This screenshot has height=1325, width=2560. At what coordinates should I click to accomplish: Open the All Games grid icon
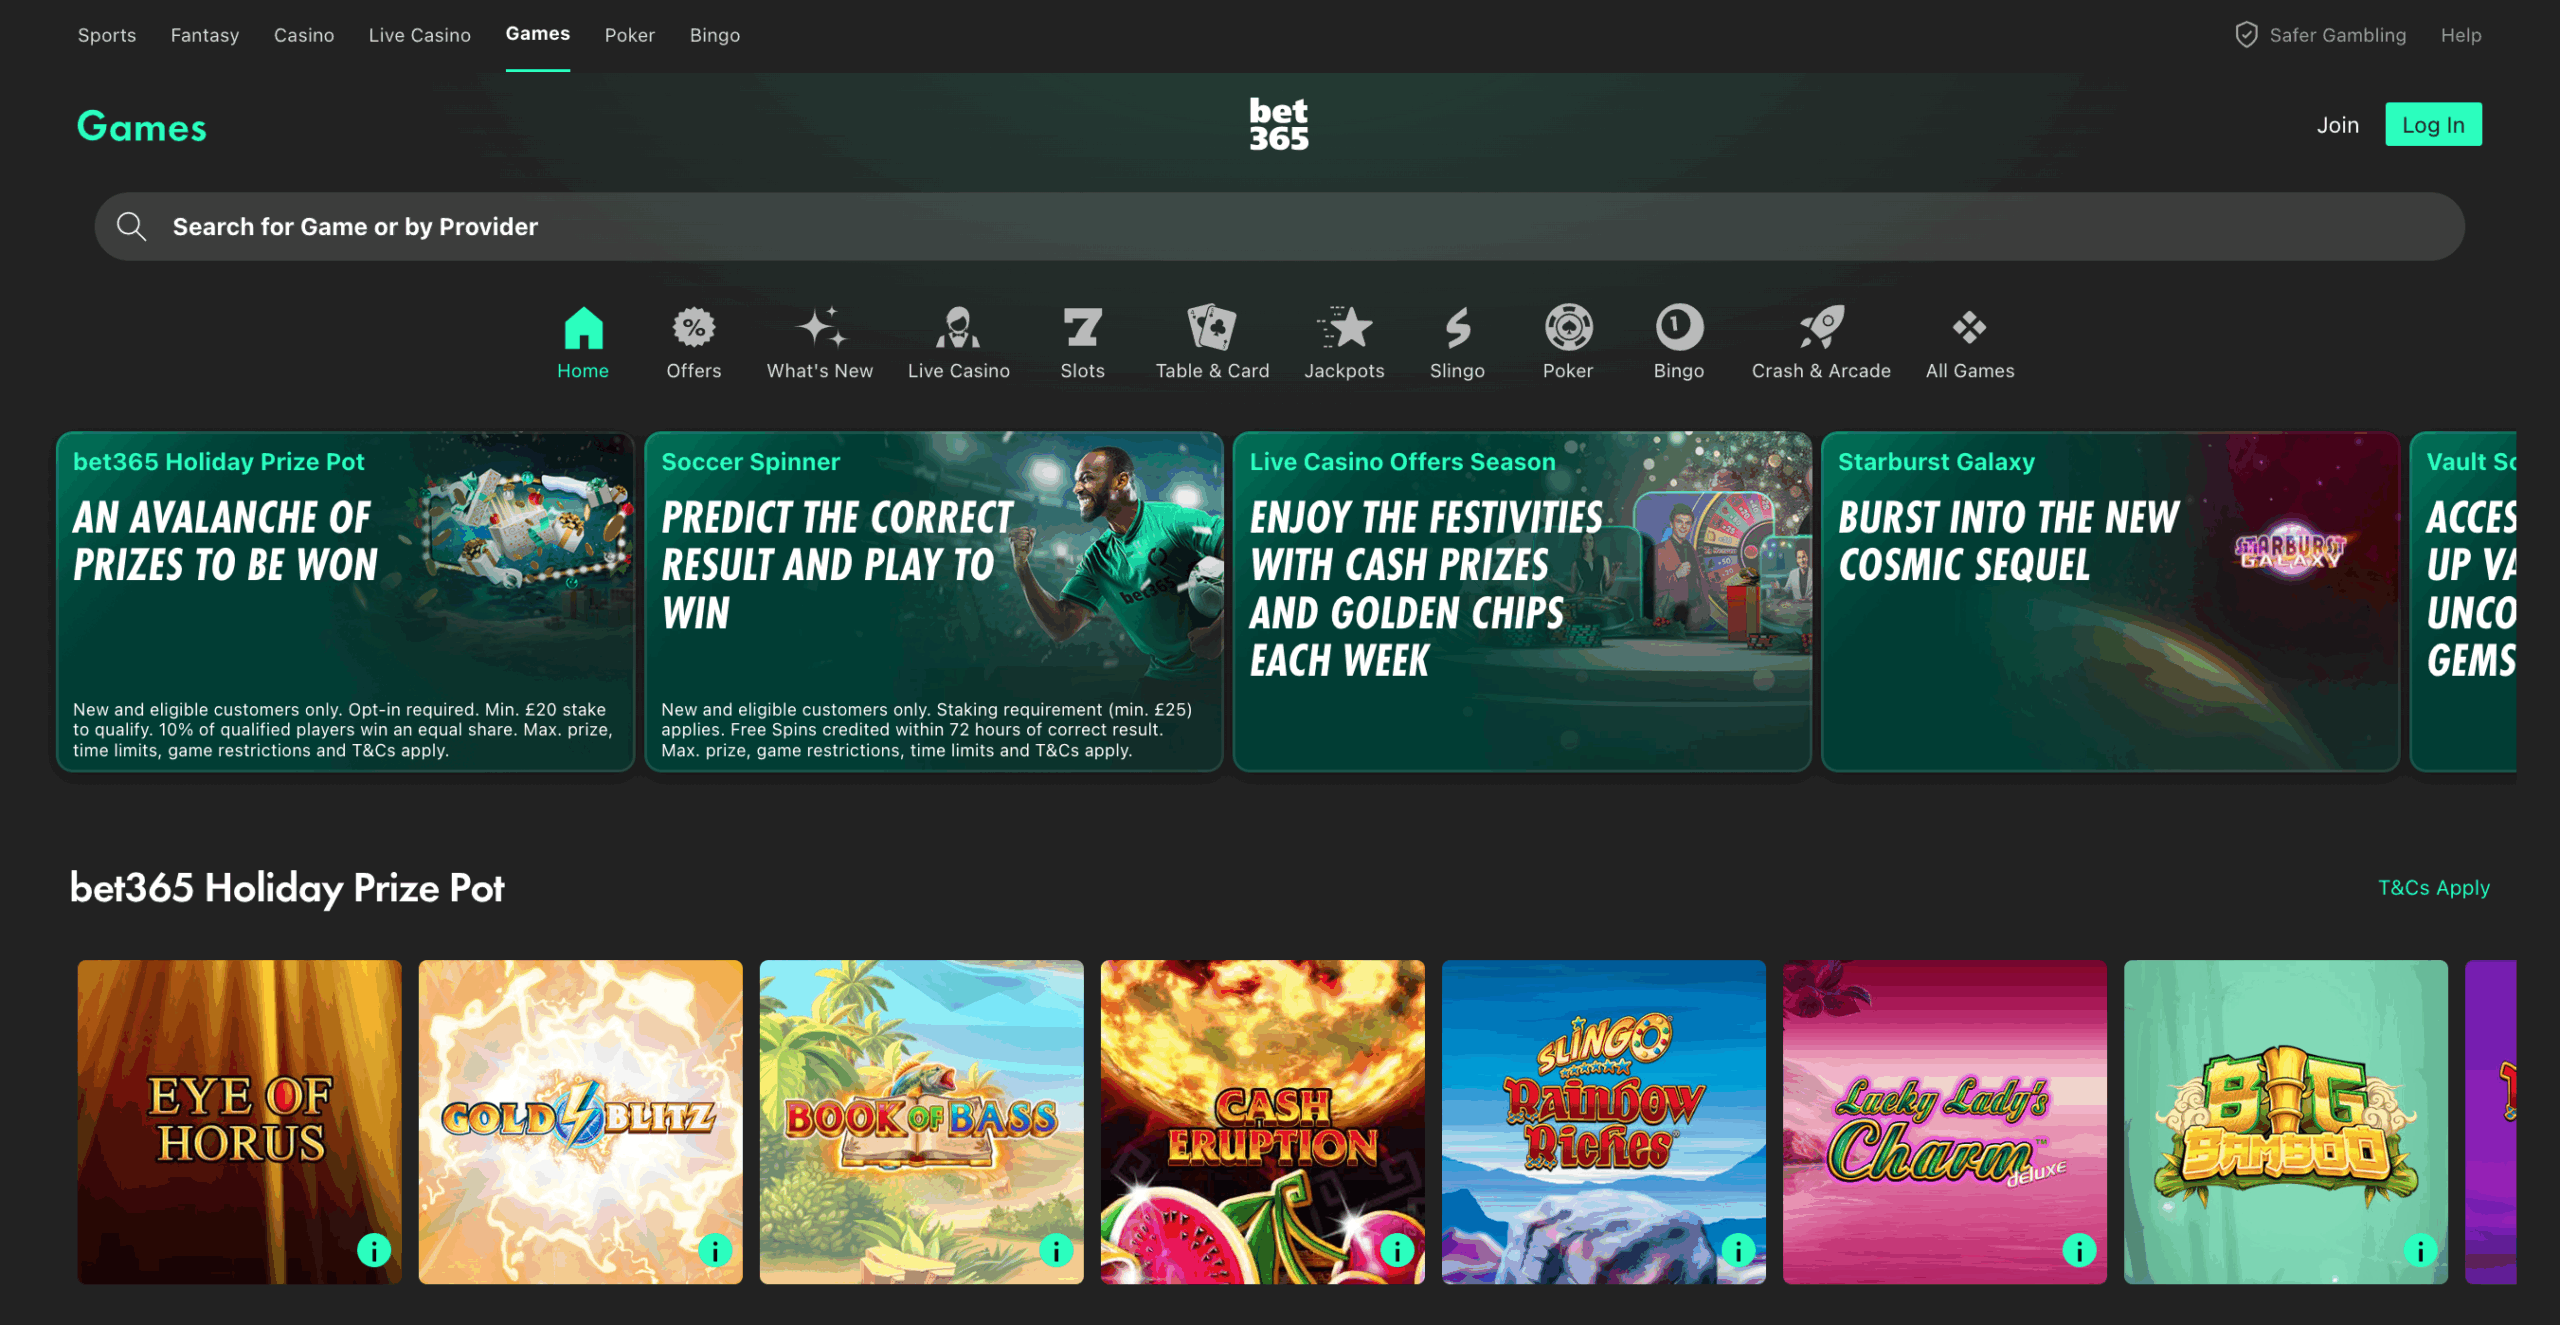pyautogui.click(x=1969, y=328)
